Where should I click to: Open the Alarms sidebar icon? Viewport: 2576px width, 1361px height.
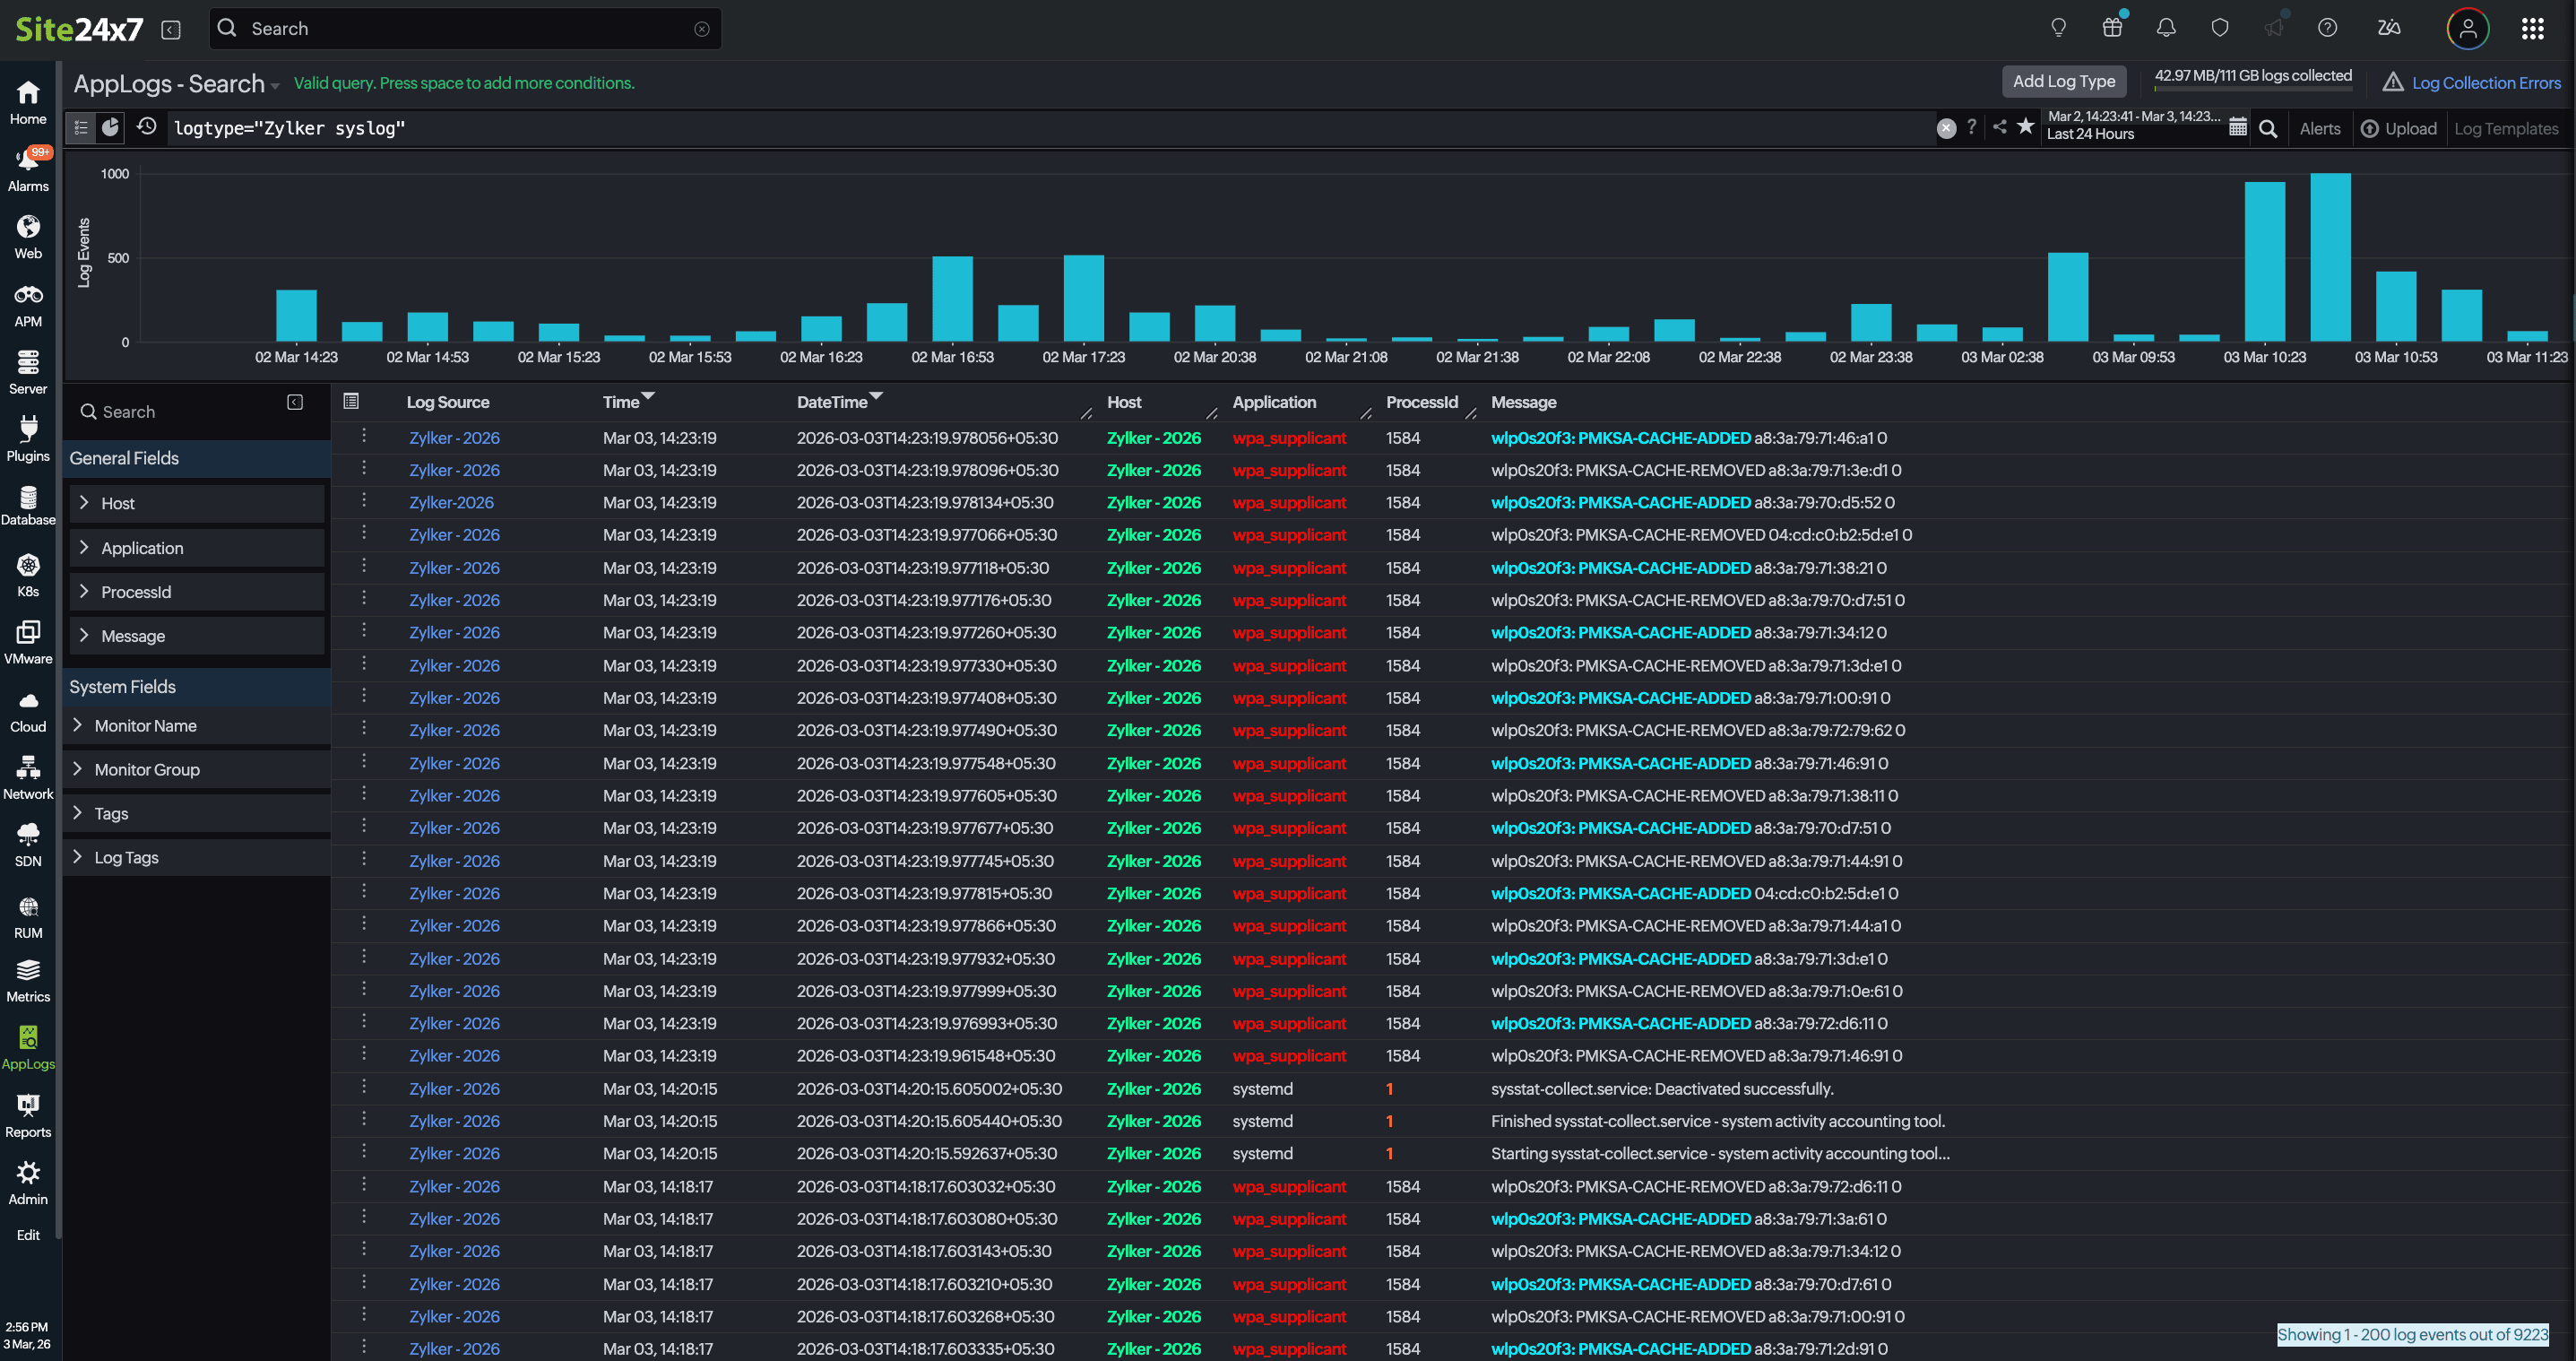coord(28,168)
